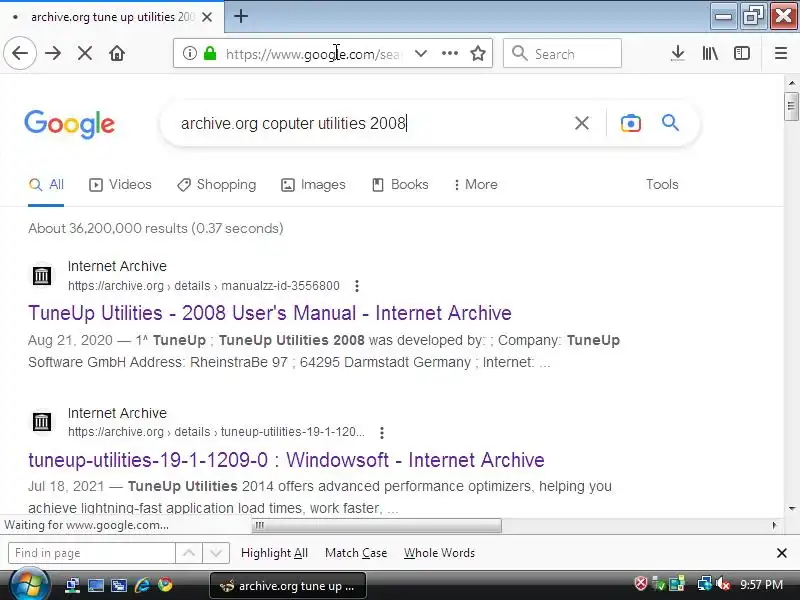Find next match arrow
800x600 pixels.
tap(216, 553)
